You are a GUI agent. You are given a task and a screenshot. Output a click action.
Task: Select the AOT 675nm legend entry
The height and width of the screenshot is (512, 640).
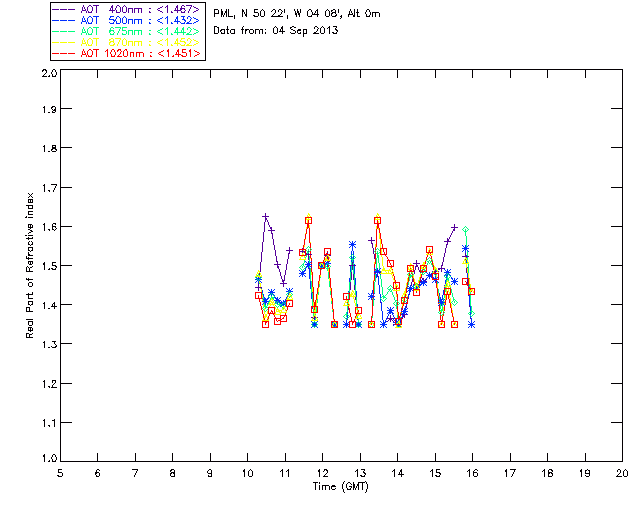pos(127,31)
